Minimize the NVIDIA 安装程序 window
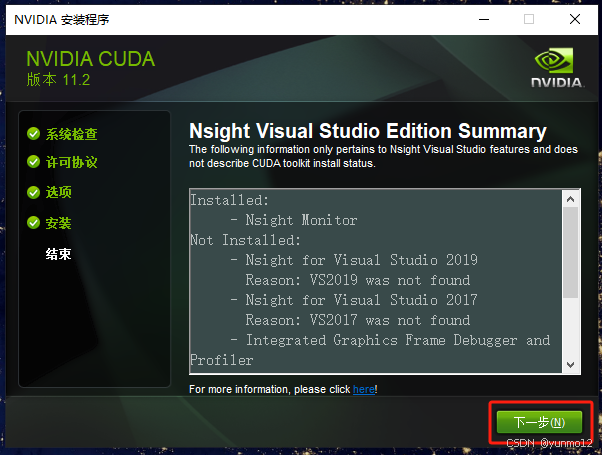This screenshot has width=602, height=455. 484,19
